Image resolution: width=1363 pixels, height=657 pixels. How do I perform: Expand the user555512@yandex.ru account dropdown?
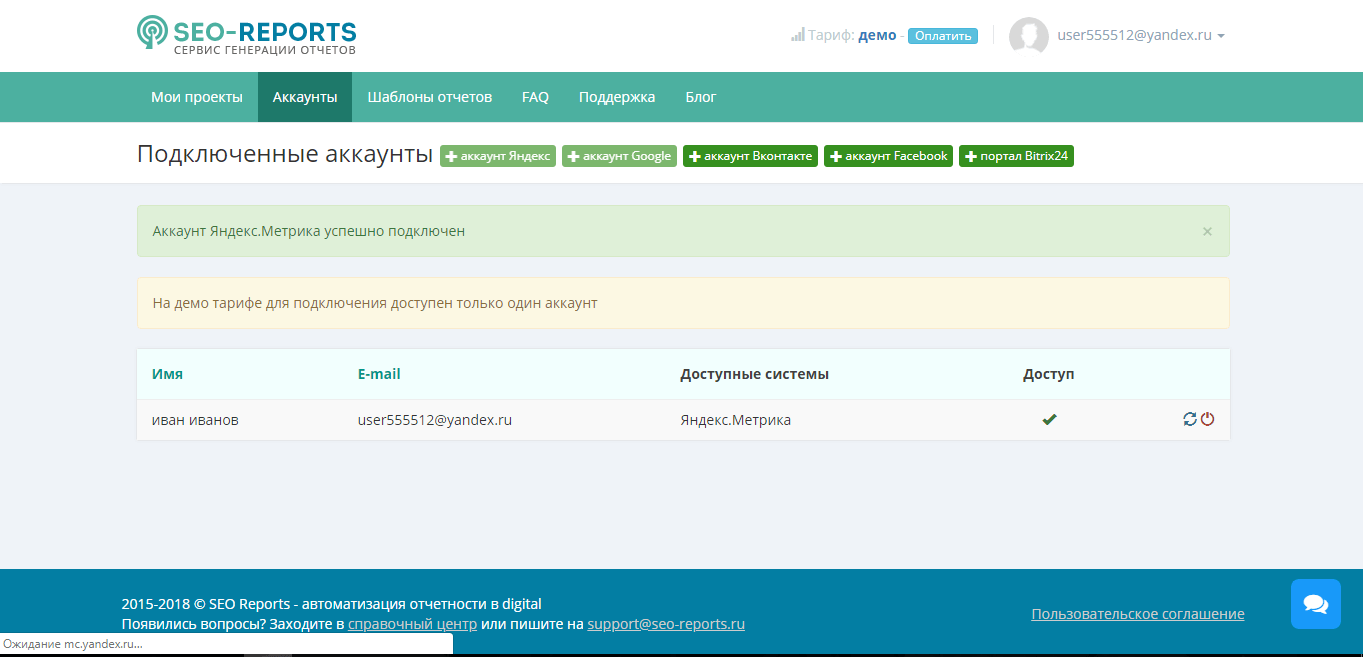pos(1141,35)
